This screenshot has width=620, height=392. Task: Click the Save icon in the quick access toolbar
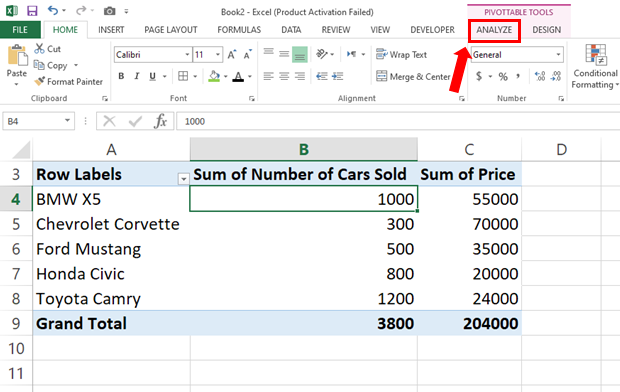coord(32,11)
